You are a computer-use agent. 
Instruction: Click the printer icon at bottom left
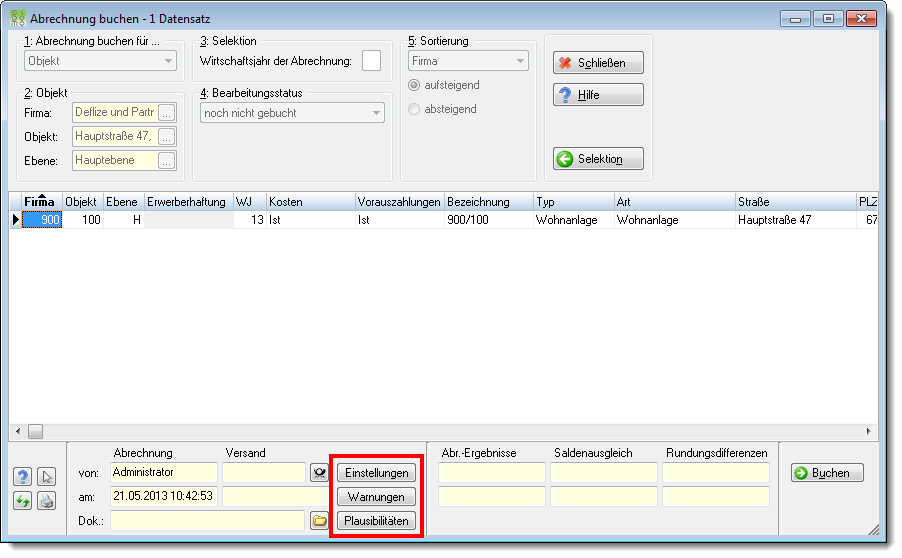(47, 501)
